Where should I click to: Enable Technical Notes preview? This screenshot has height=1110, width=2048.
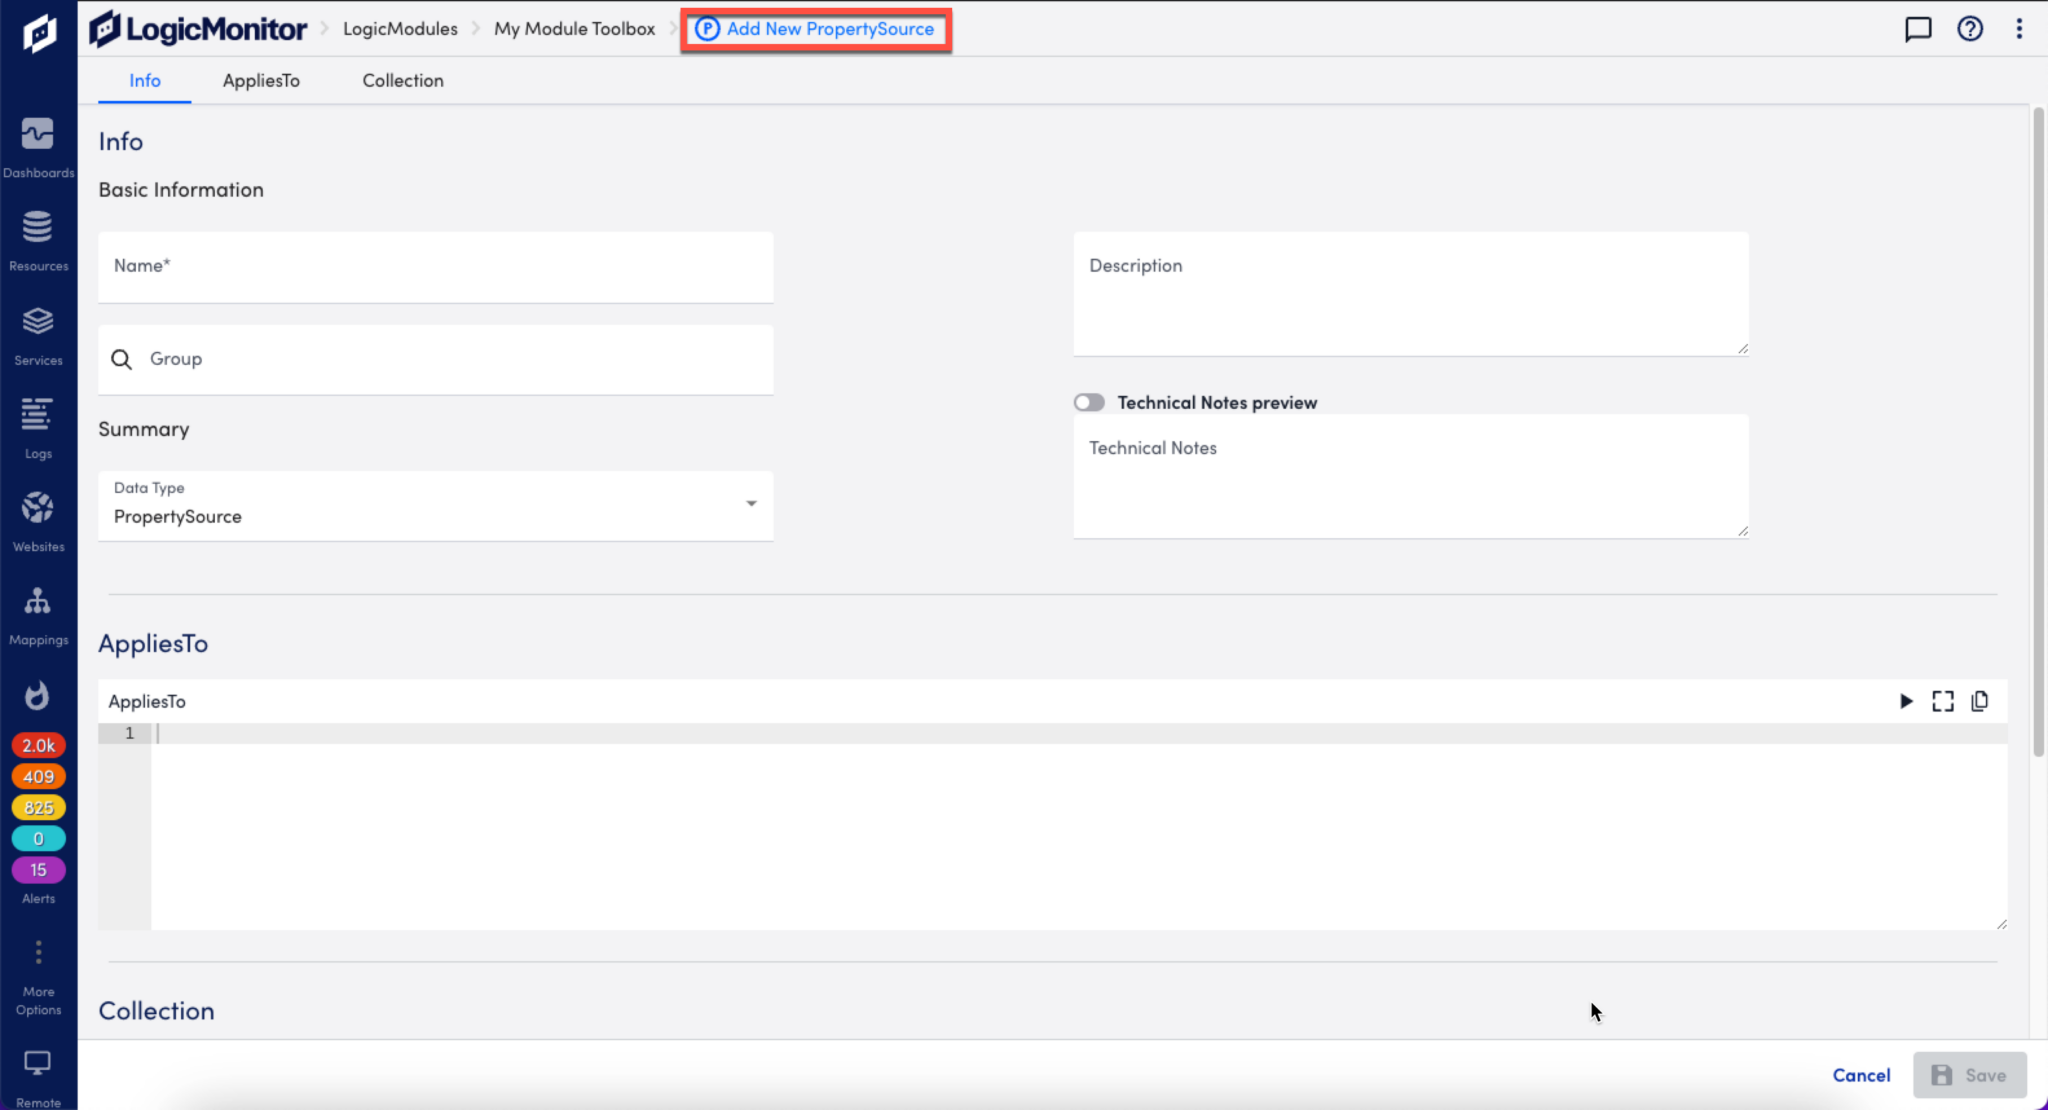pyautogui.click(x=1088, y=402)
